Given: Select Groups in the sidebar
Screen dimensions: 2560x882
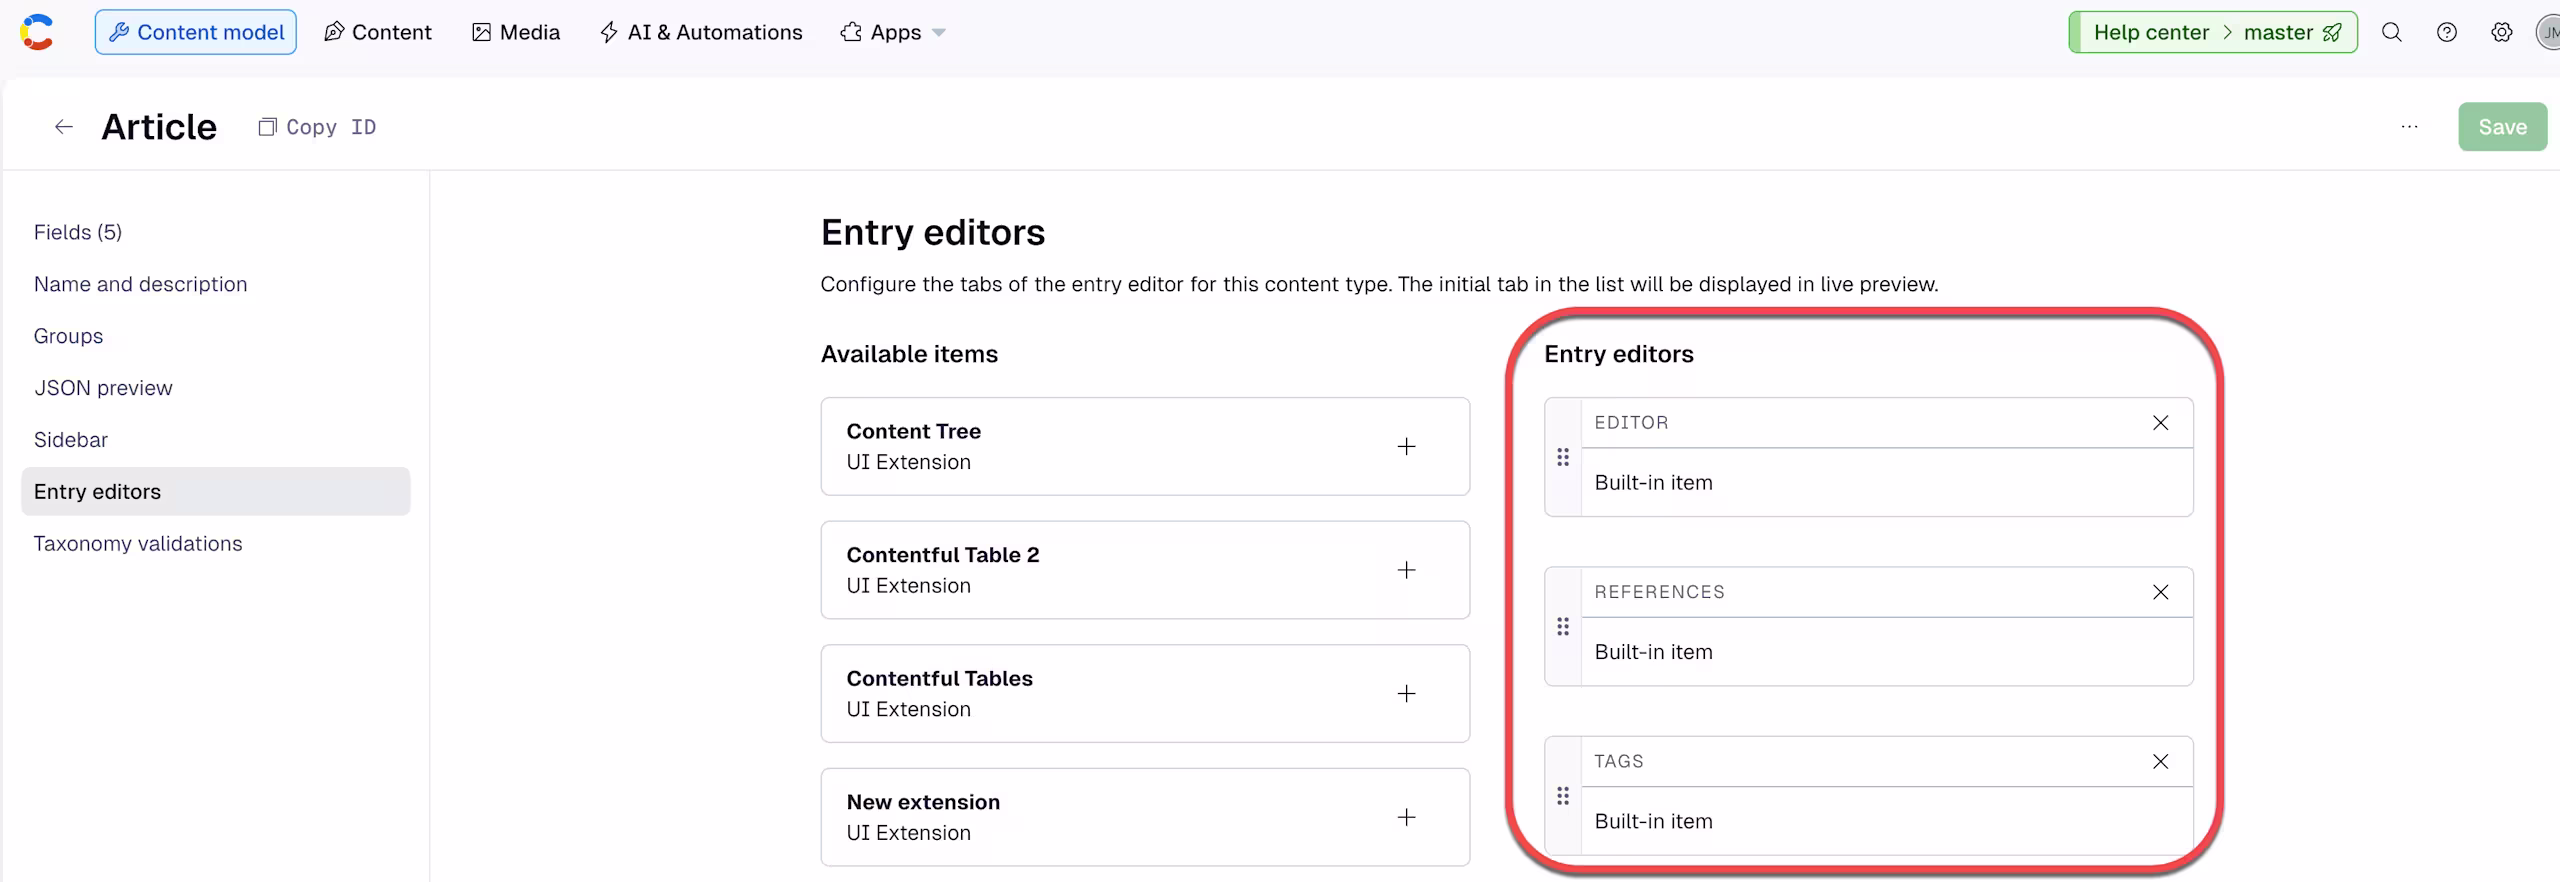Looking at the screenshot, I should pos(68,336).
